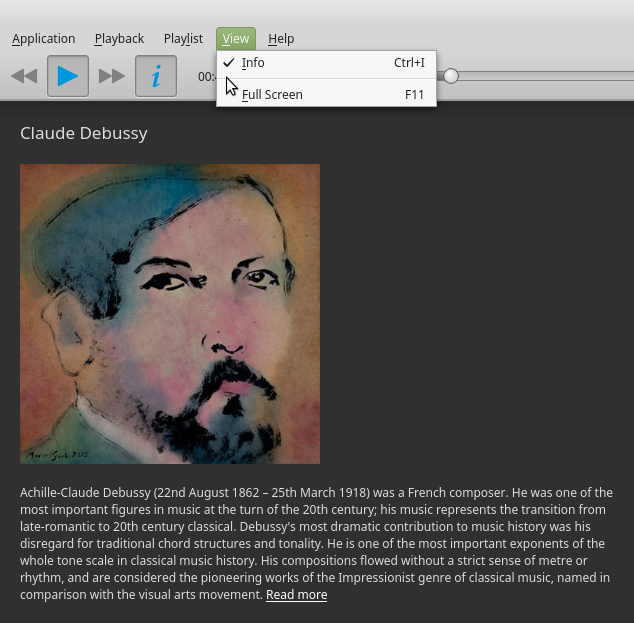Click the previous track rewind icon
The height and width of the screenshot is (623, 634).
pos(24,76)
